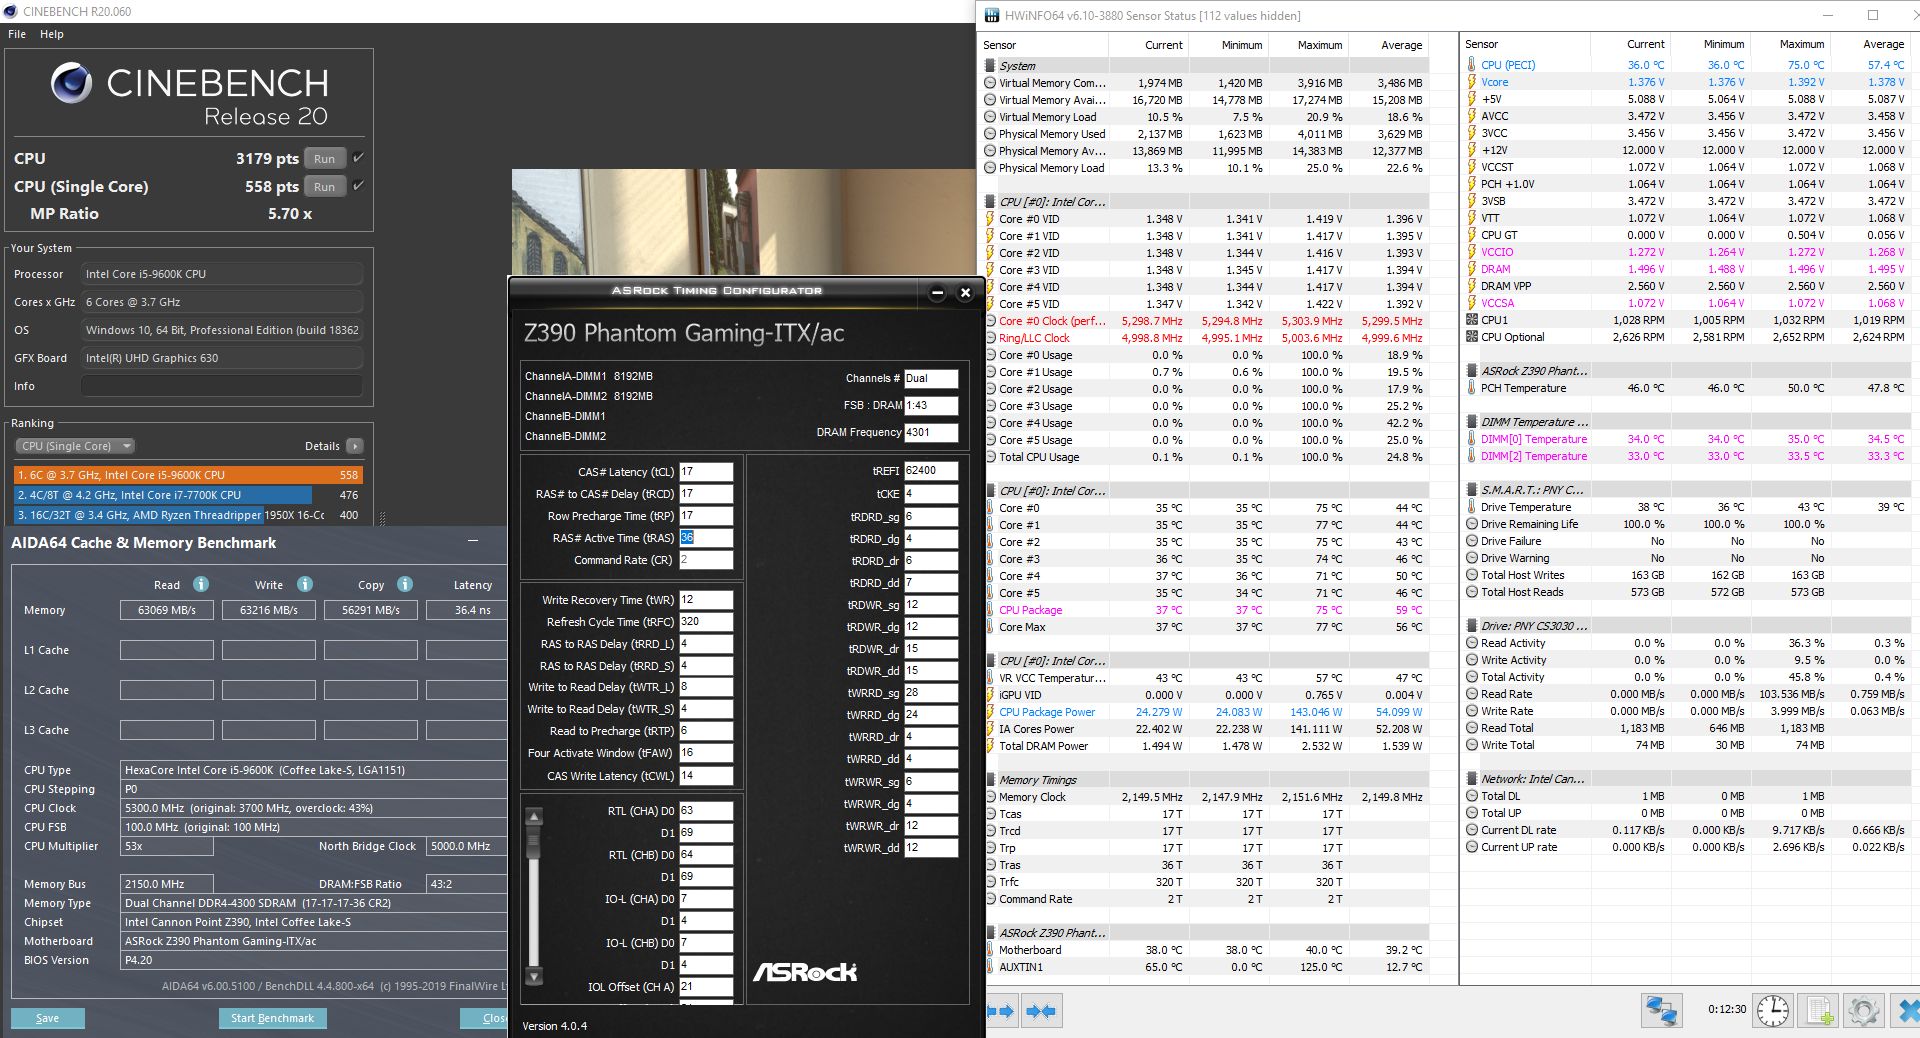
Task: Click the CAS# Latency (tCL) value field
Action: (706, 472)
